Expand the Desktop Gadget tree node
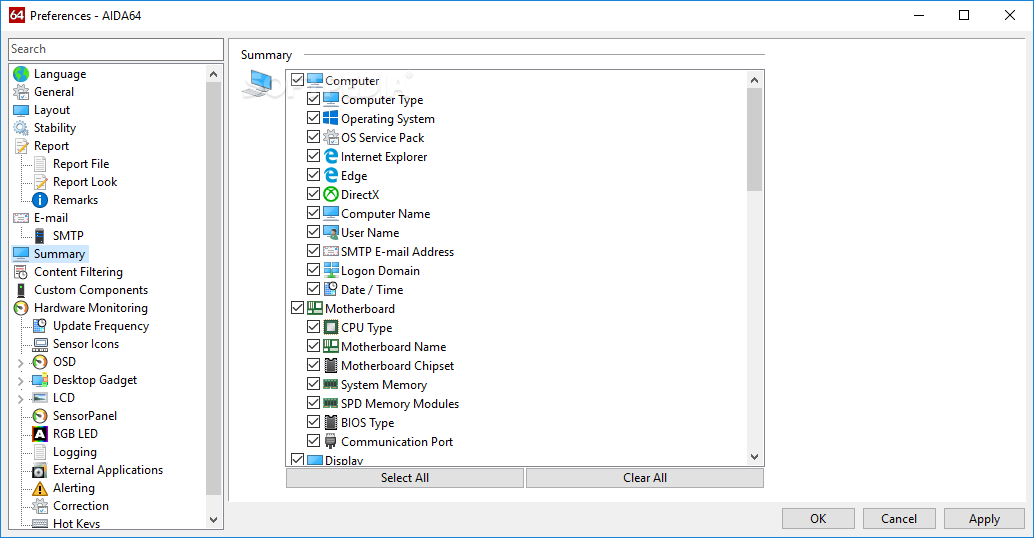The height and width of the screenshot is (538, 1034). [20, 380]
